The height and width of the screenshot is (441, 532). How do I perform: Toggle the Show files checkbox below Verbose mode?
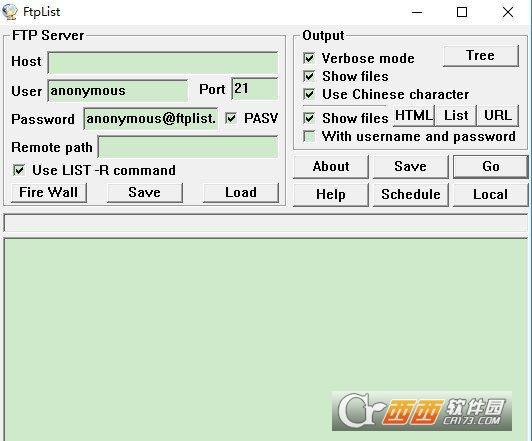point(309,76)
